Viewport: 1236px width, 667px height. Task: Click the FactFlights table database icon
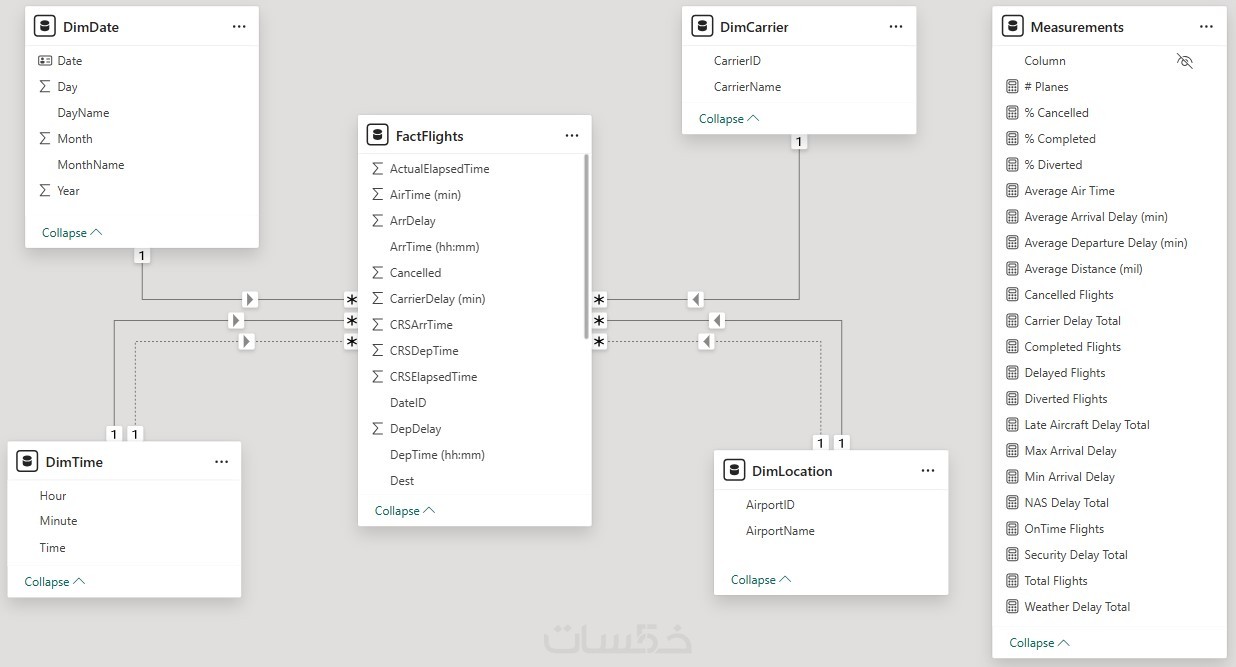click(377, 135)
